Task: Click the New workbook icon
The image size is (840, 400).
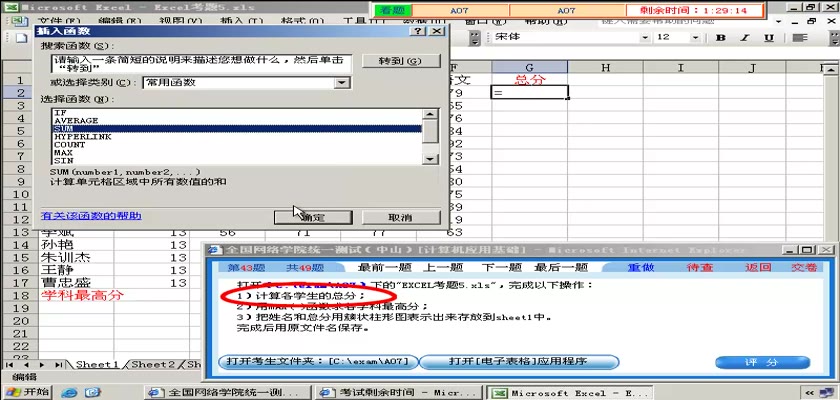Action: (21, 38)
